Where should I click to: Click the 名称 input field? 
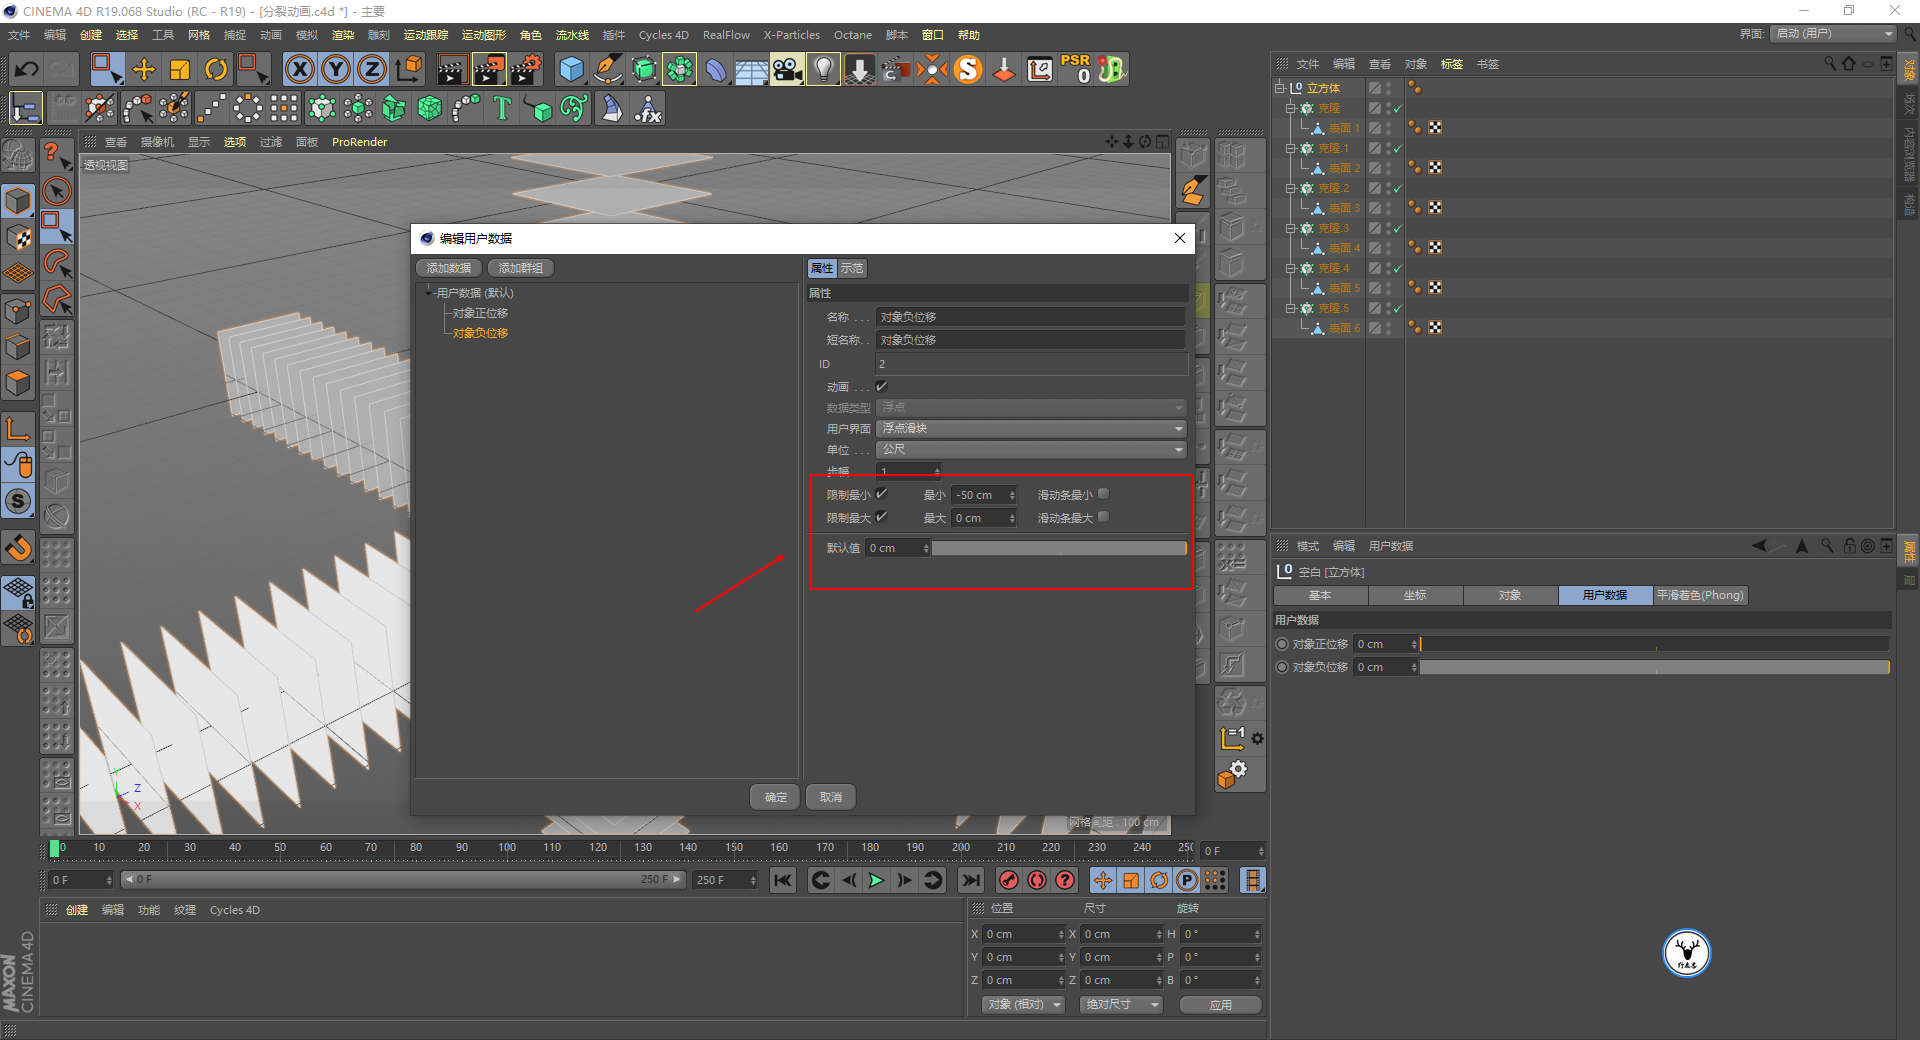(x=1031, y=317)
